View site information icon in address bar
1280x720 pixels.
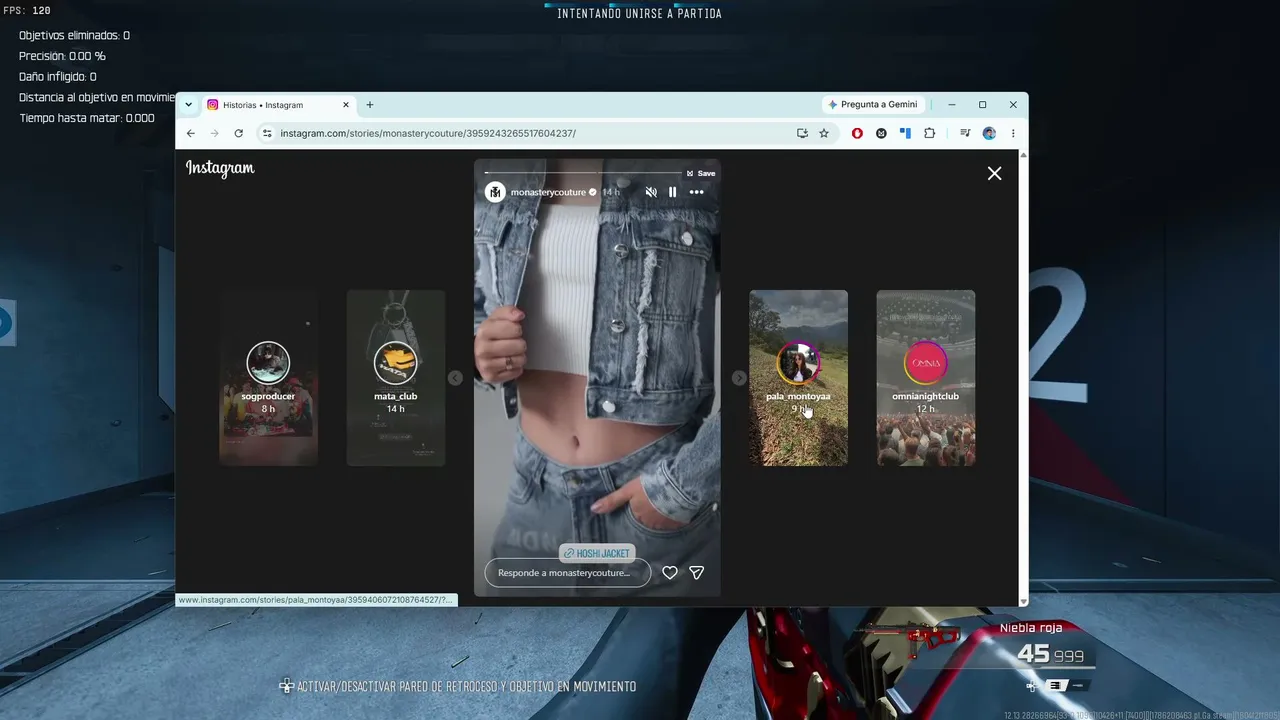266,133
